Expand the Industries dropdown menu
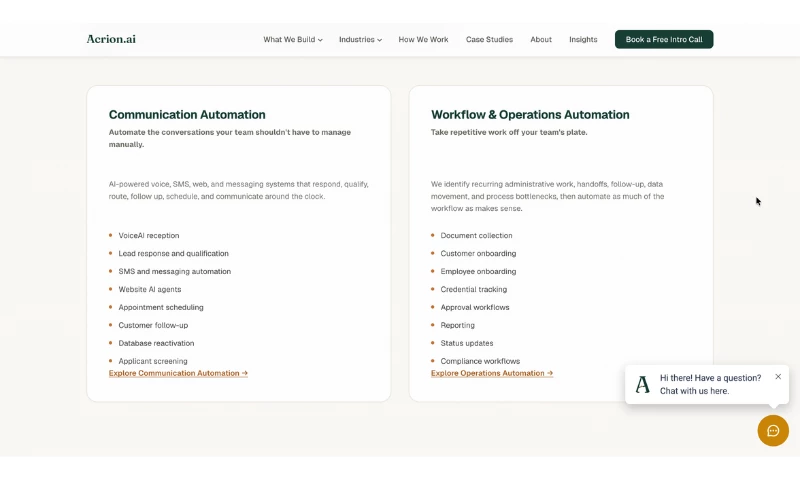Viewport: 800px width, 480px height. click(x=360, y=39)
